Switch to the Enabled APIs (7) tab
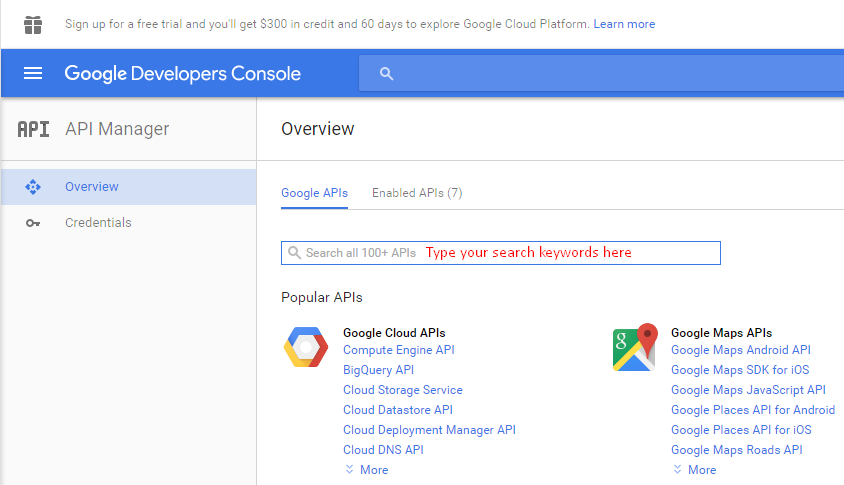Image resolution: width=844 pixels, height=485 pixels. (417, 193)
